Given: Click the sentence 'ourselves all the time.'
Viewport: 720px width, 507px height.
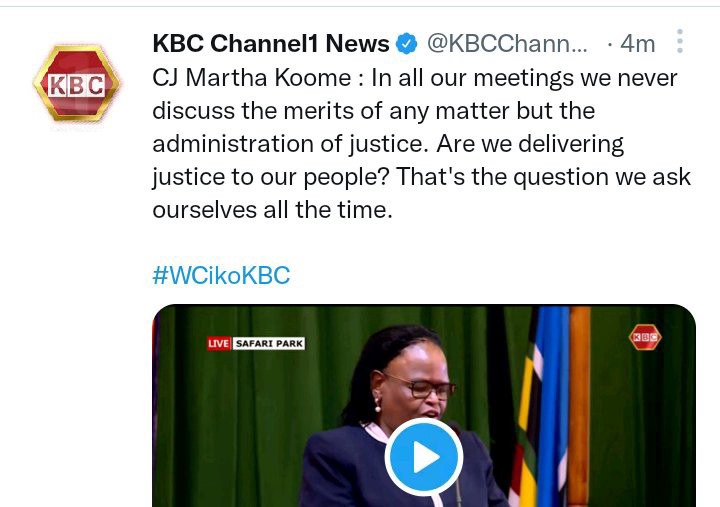Looking at the screenshot, I should coord(272,210).
